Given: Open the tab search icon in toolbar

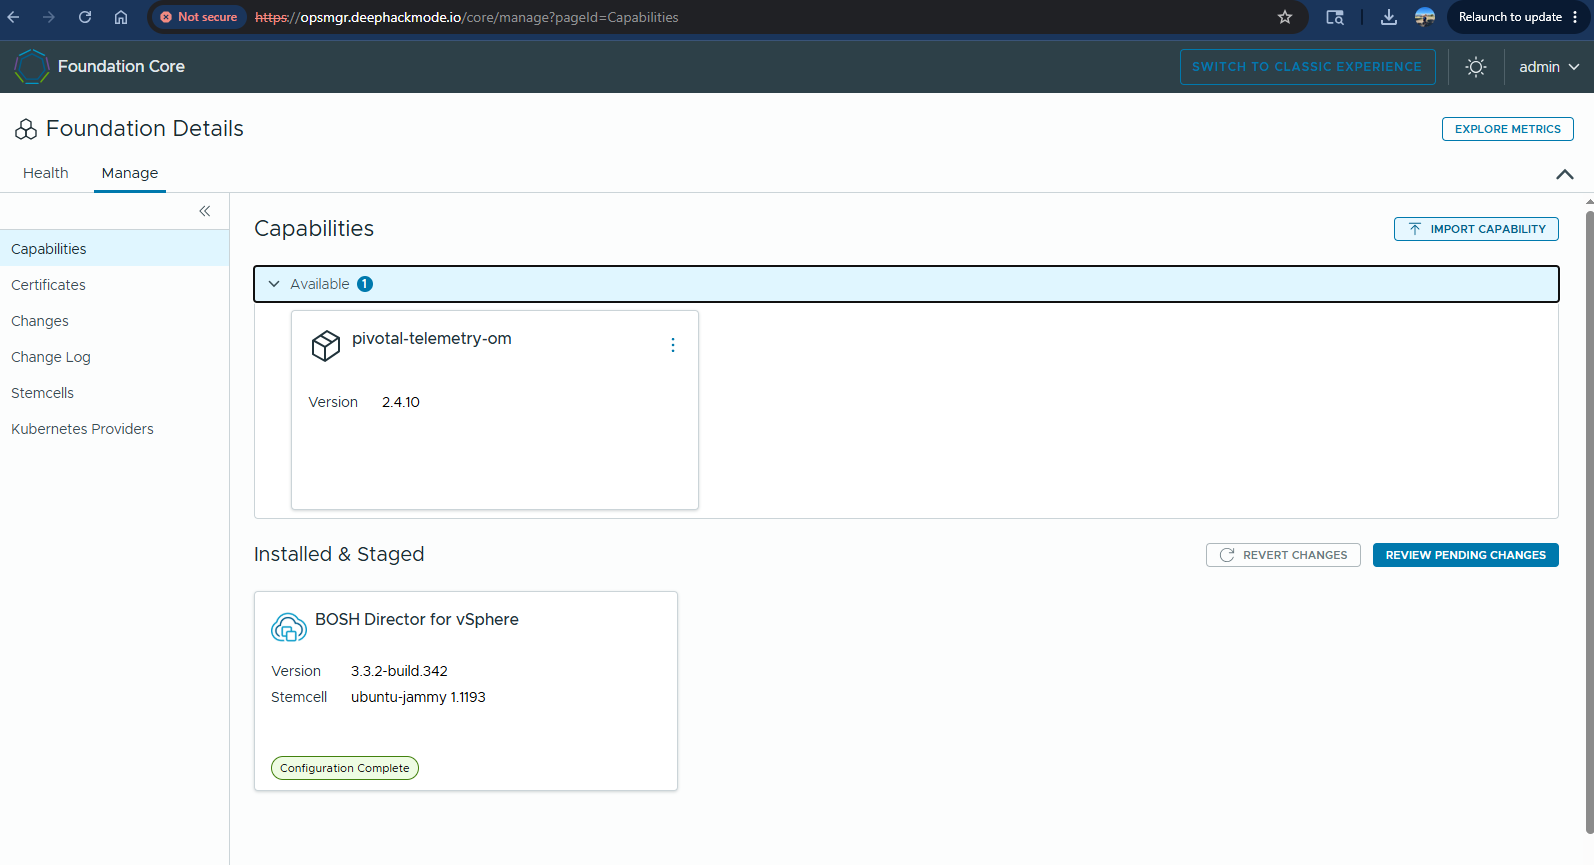Looking at the screenshot, I should pos(1335,17).
